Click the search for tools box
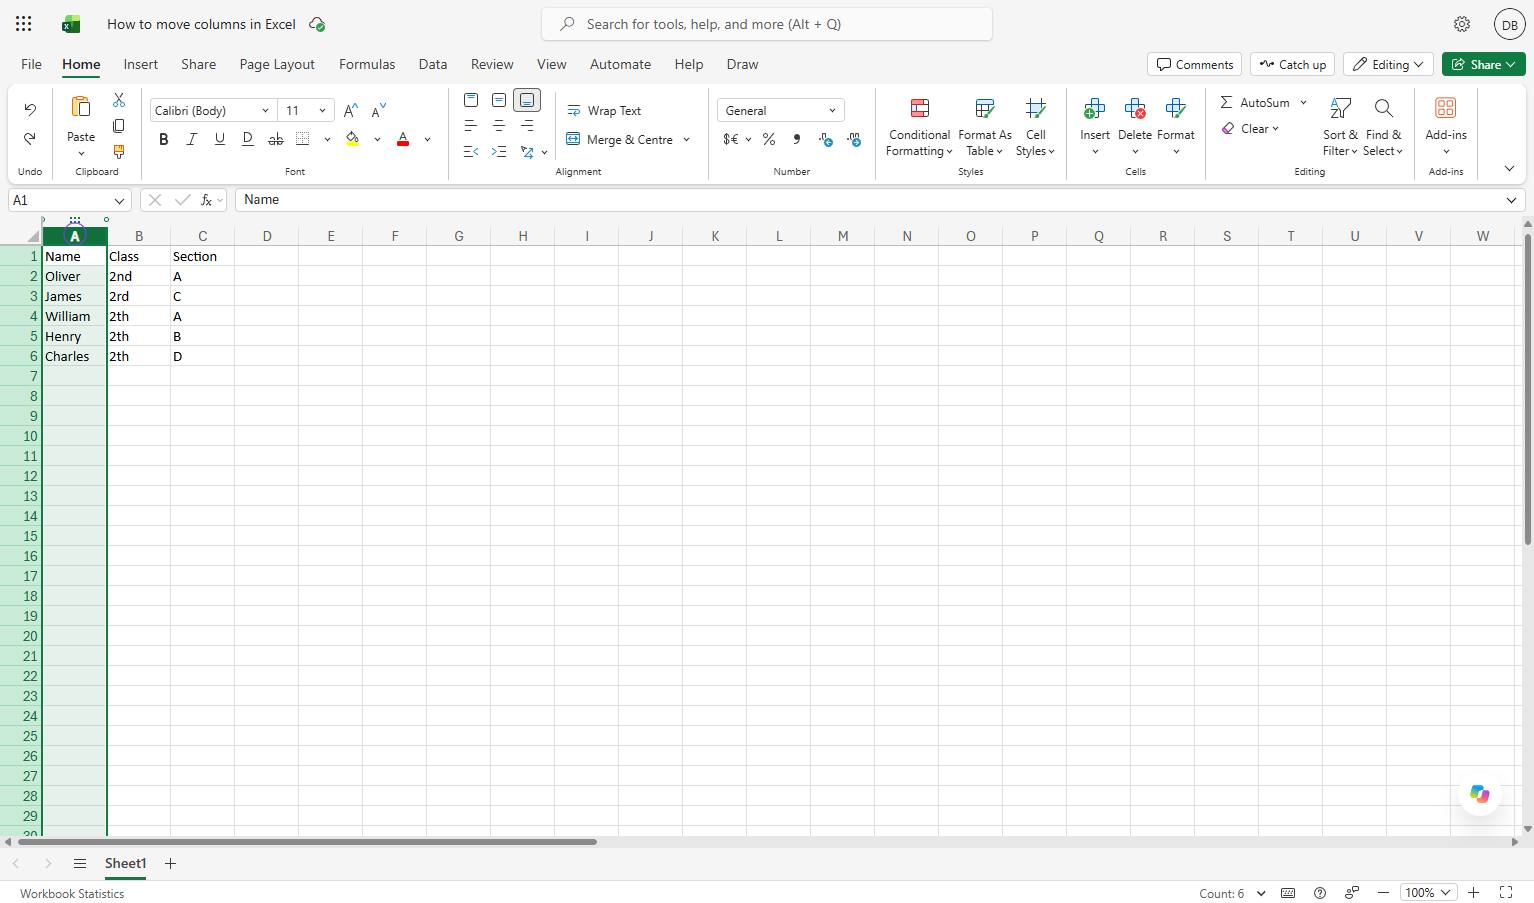 (x=767, y=24)
